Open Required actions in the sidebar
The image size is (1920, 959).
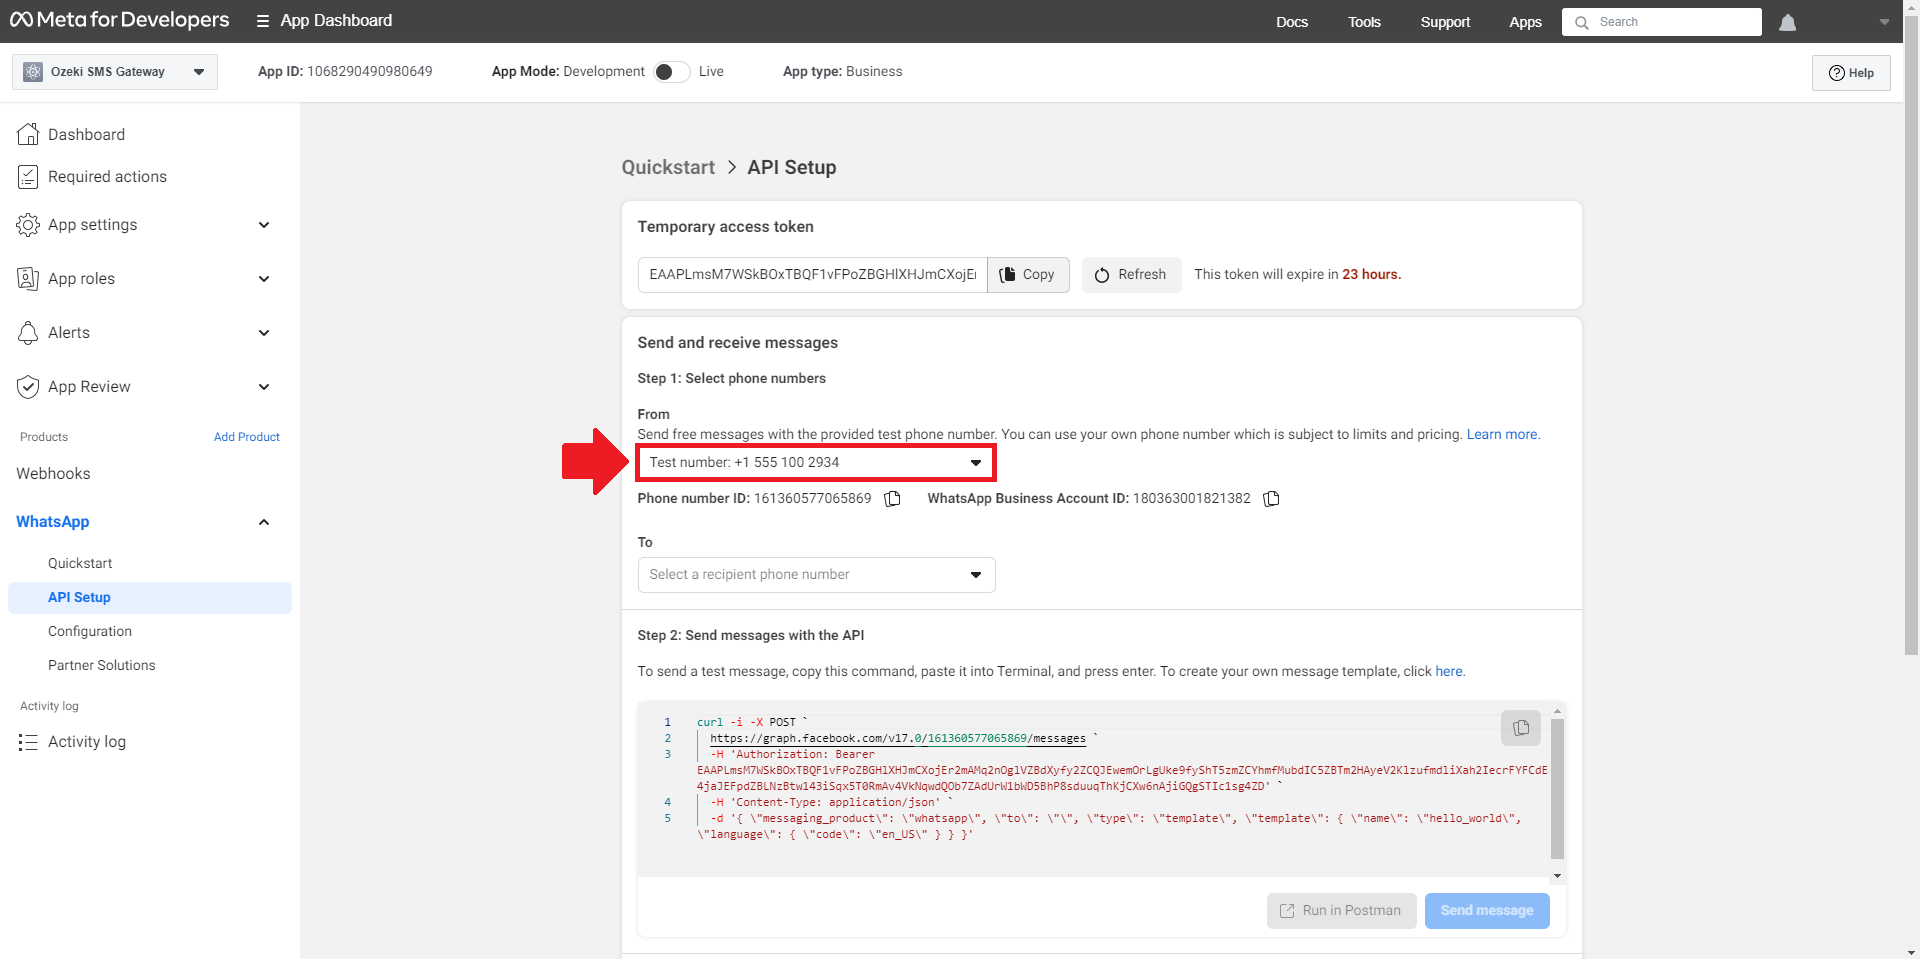coord(107,177)
